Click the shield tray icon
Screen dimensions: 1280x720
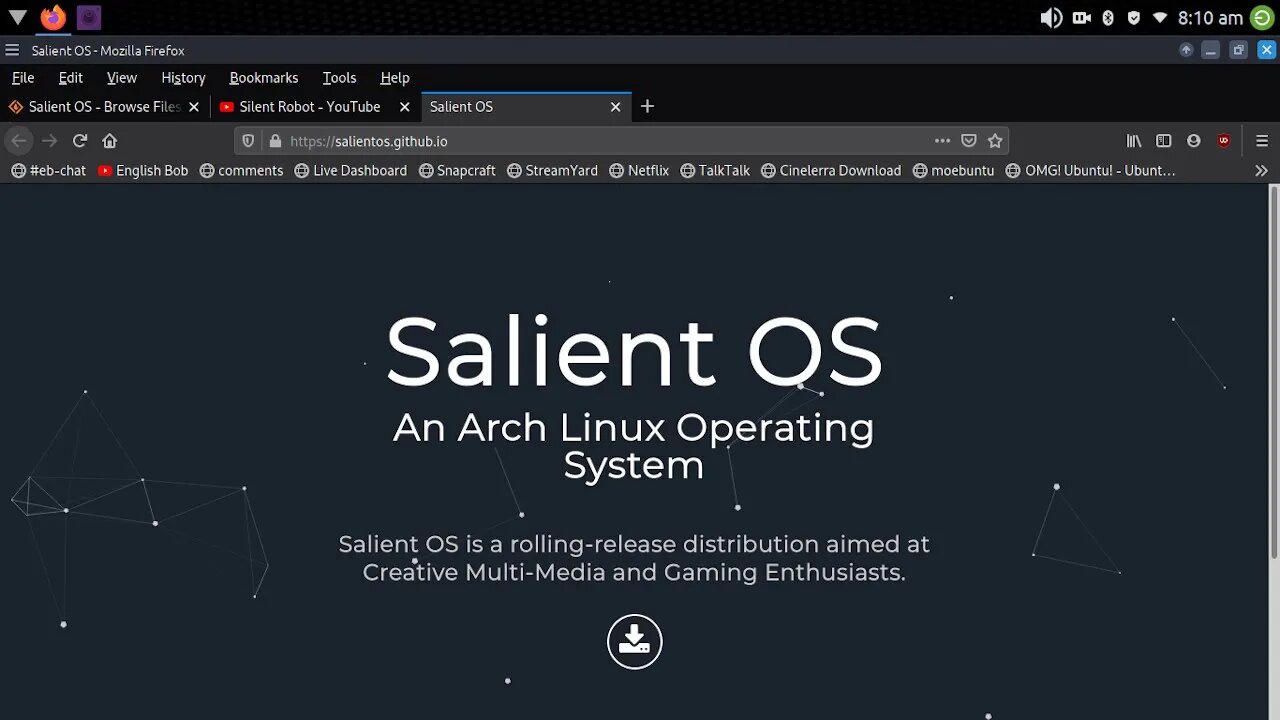(x=1133, y=18)
